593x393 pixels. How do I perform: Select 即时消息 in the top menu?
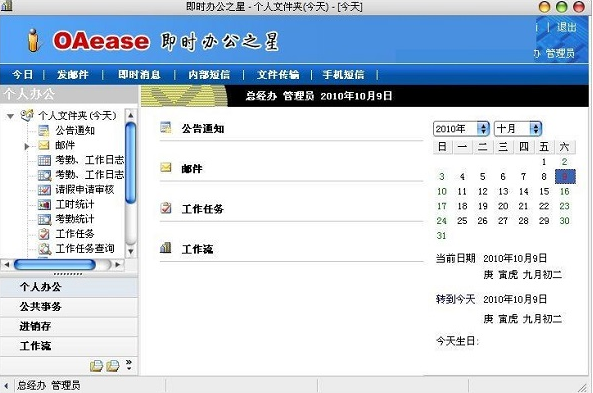pos(139,75)
